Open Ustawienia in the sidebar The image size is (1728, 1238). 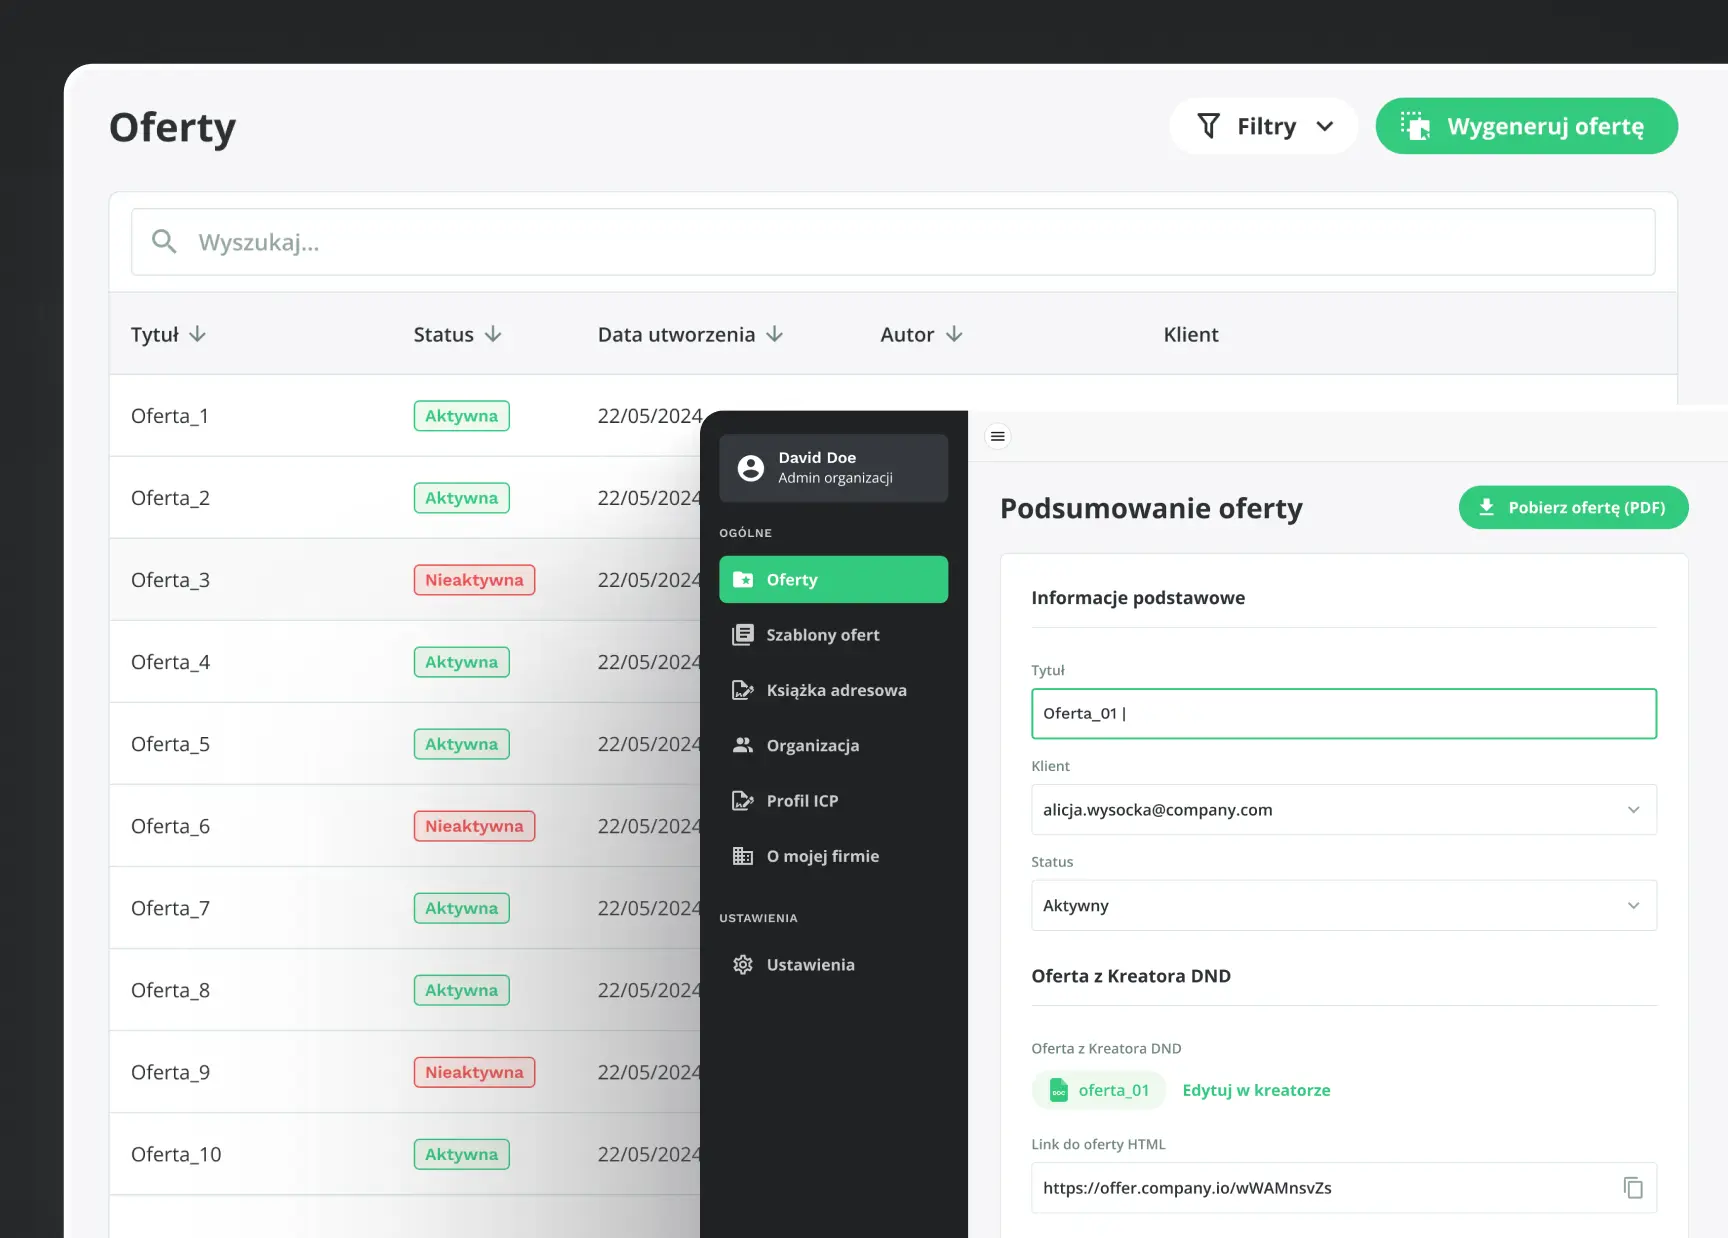tap(810, 965)
